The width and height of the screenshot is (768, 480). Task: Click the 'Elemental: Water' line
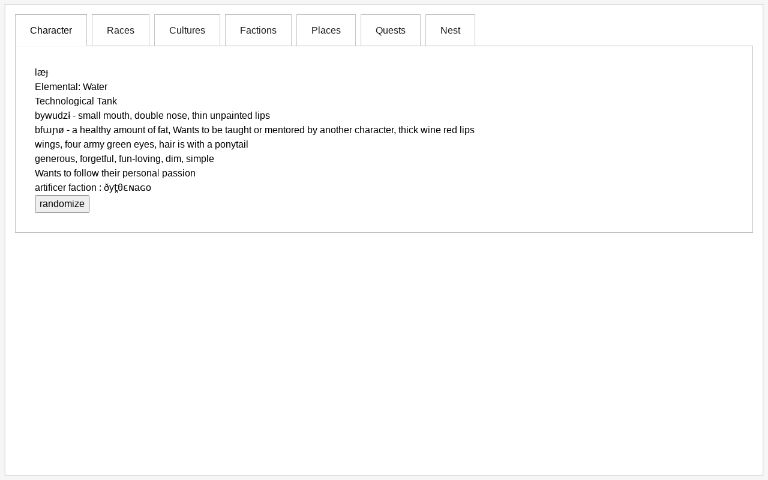pyautogui.click(x=71, y=87)
